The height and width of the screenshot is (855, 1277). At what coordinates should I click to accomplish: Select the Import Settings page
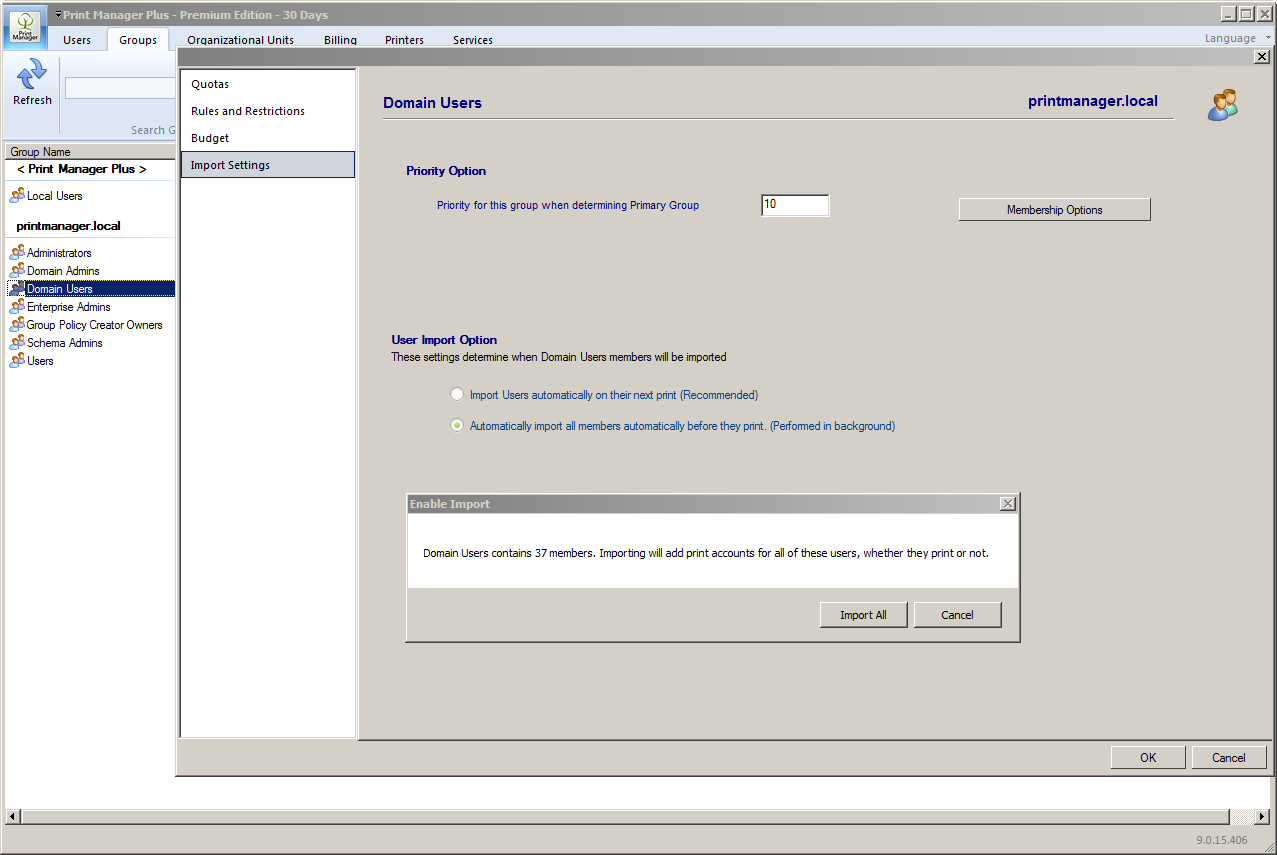click(x=268, y=165)
